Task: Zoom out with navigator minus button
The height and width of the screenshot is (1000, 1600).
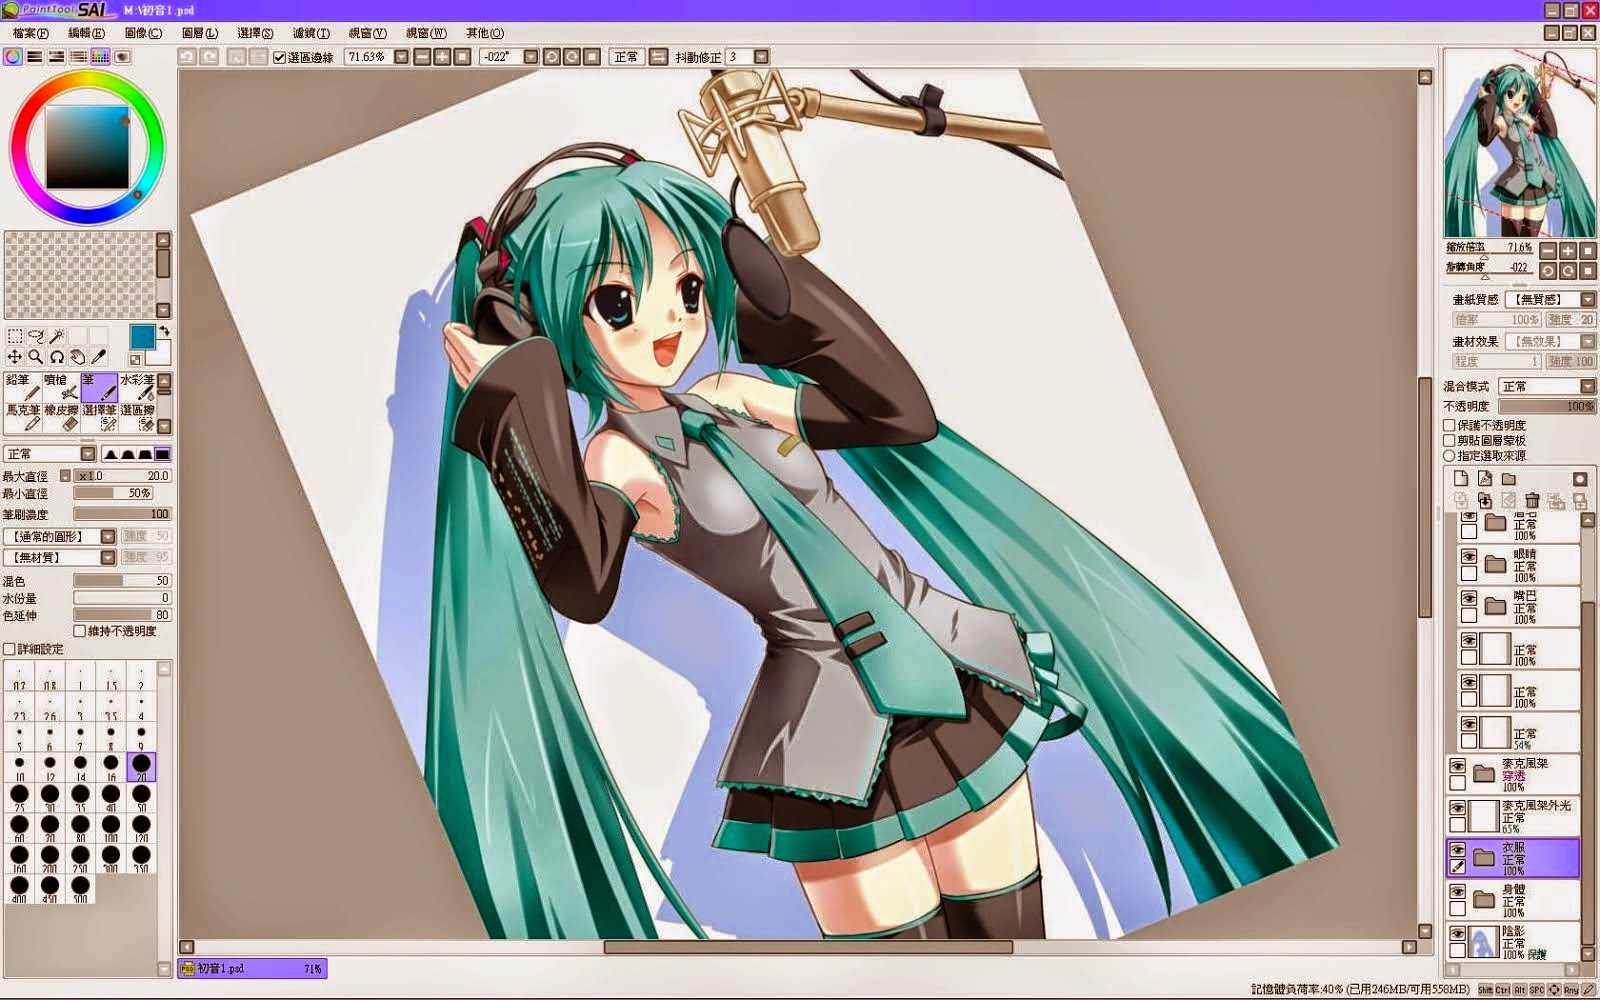Action: coord(1548,251)
